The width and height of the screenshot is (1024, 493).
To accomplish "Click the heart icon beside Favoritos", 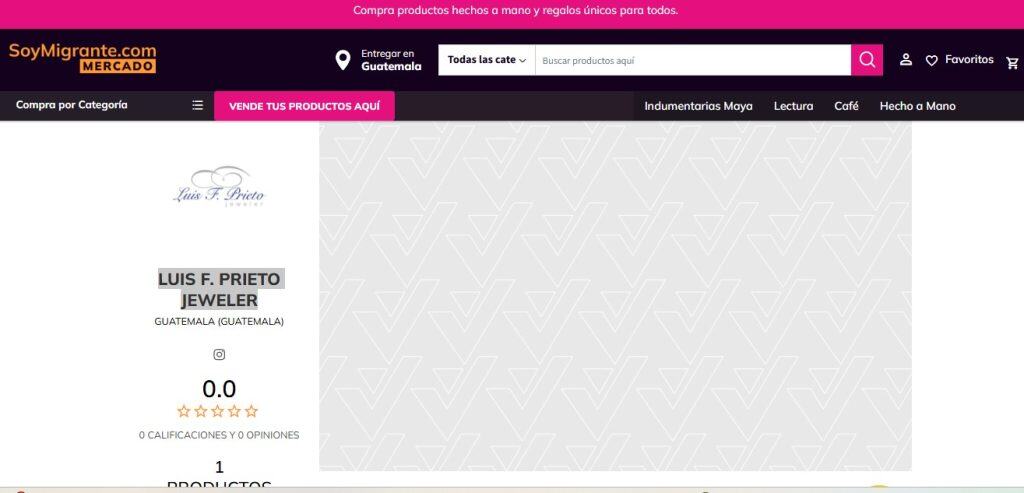I will point(932,60).
